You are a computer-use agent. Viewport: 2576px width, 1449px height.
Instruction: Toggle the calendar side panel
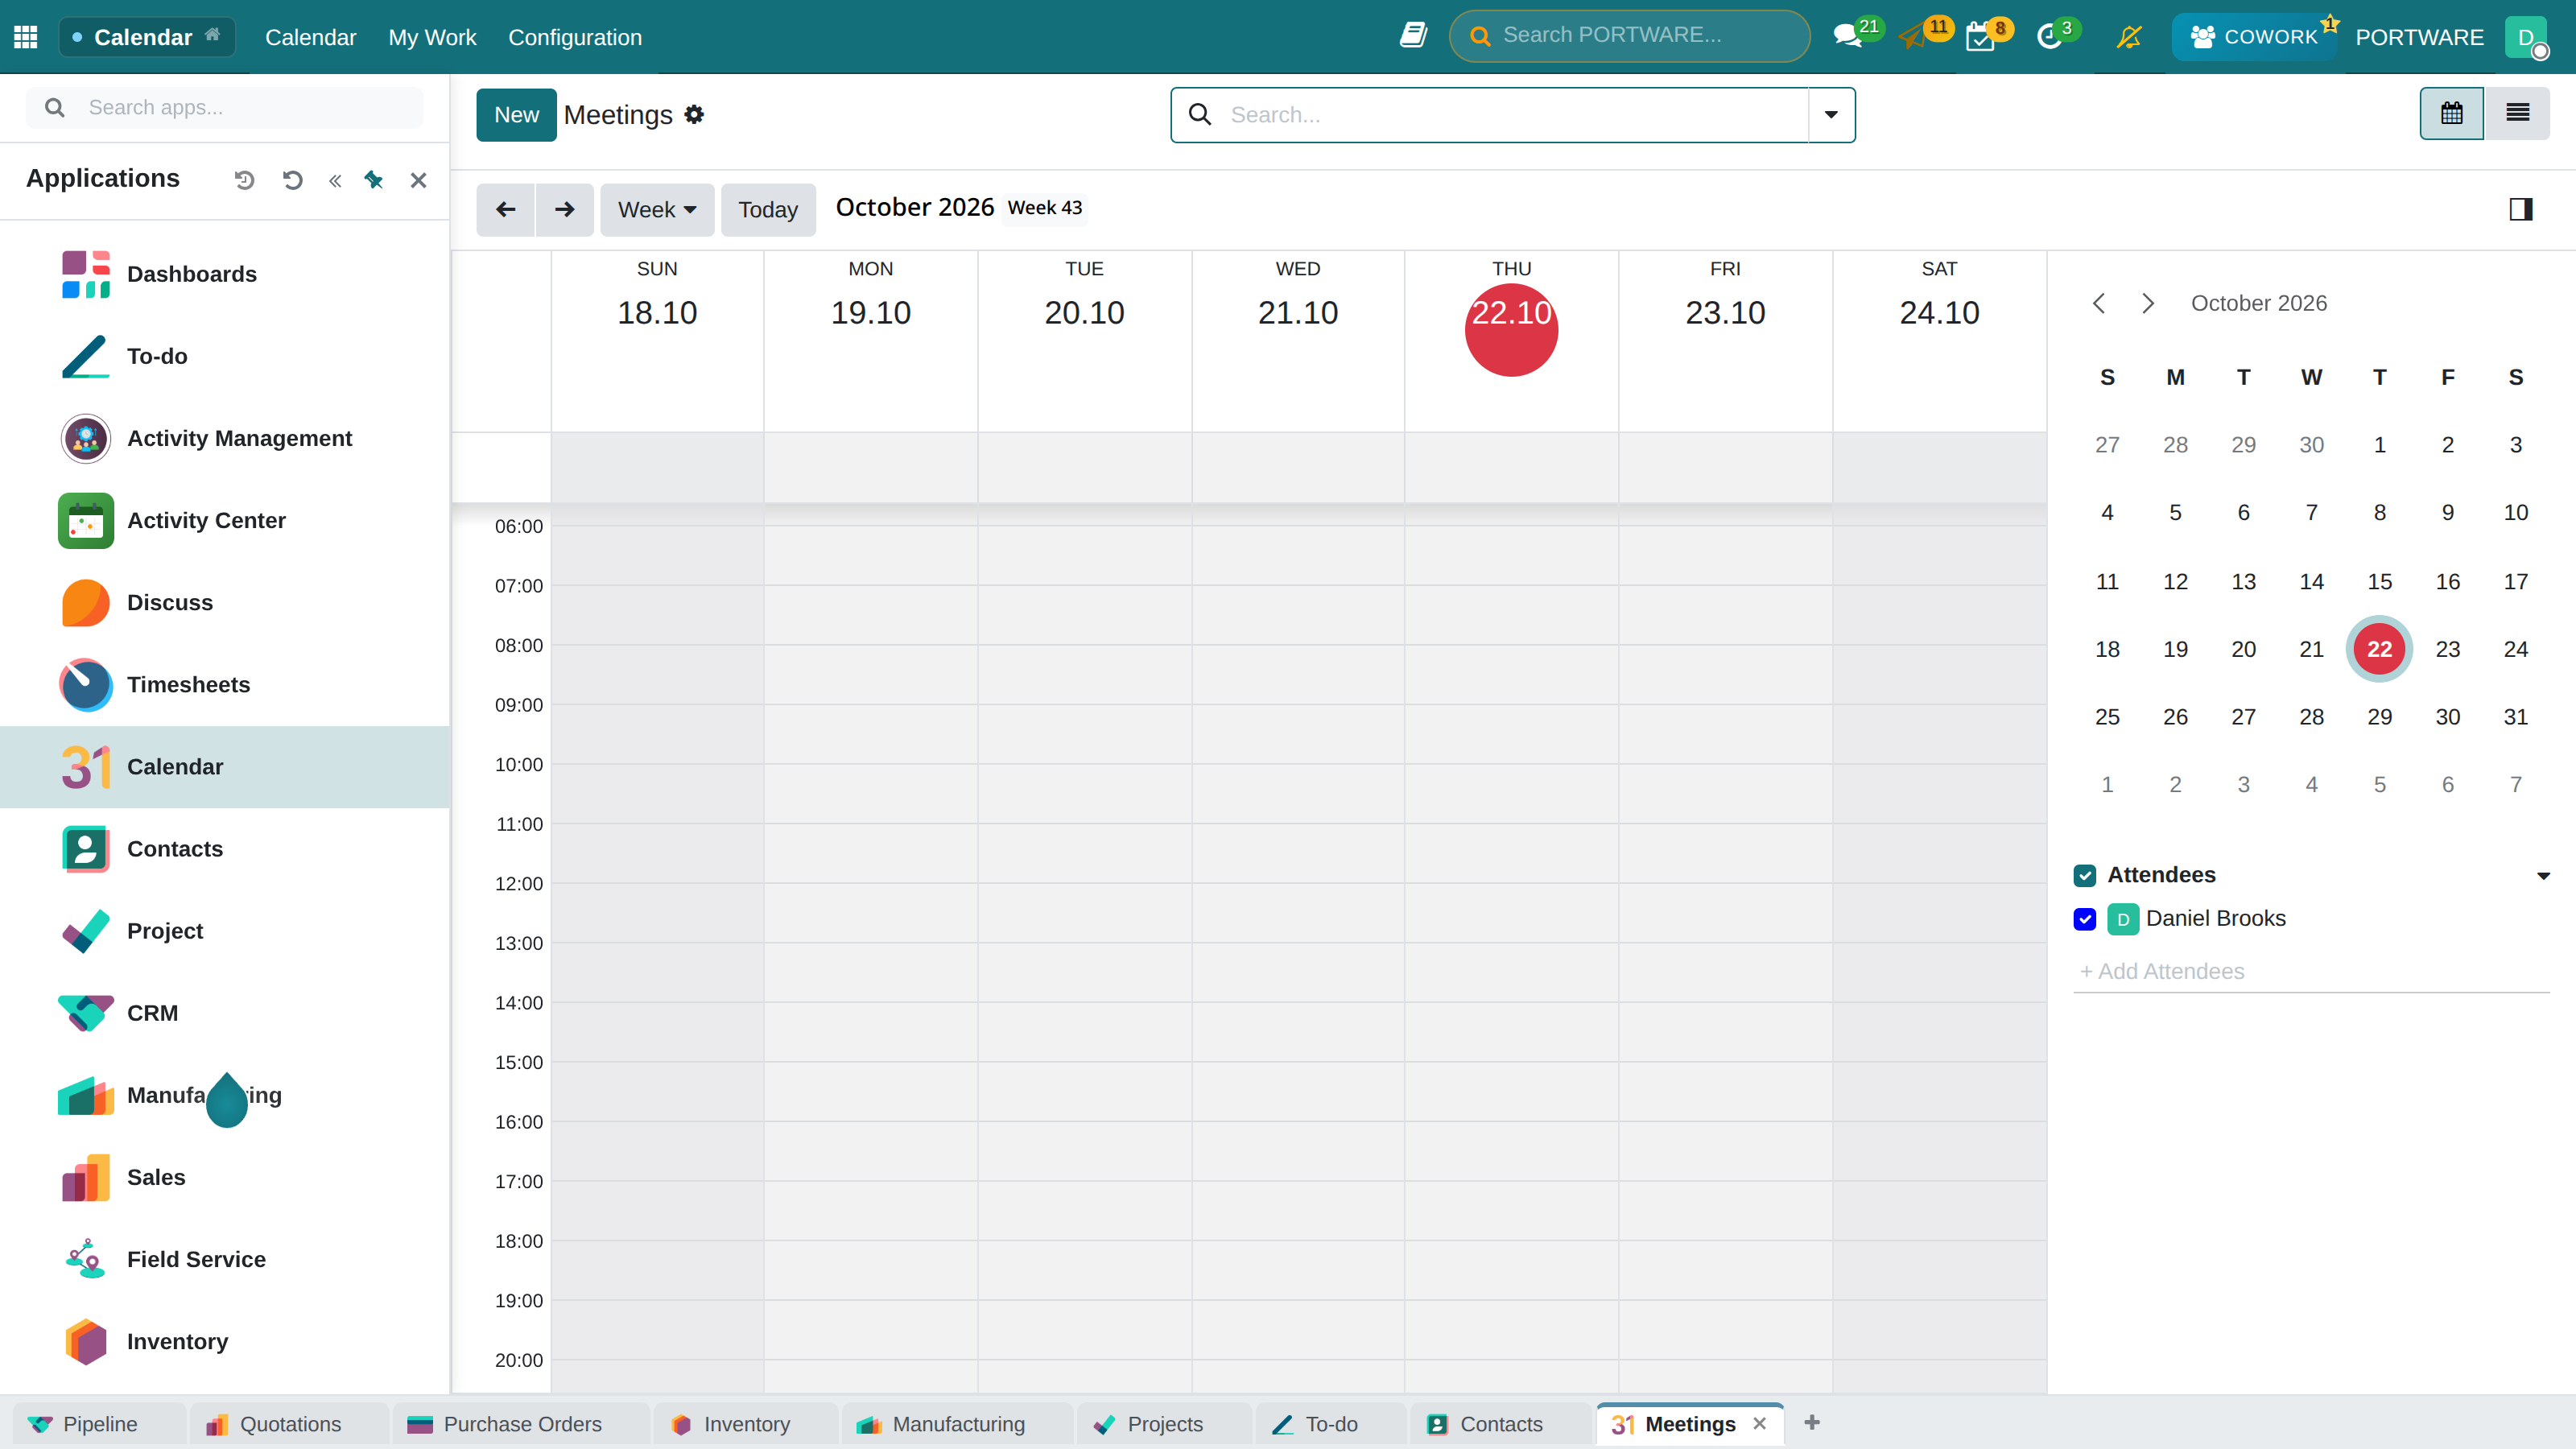(x=2521, y=209)
